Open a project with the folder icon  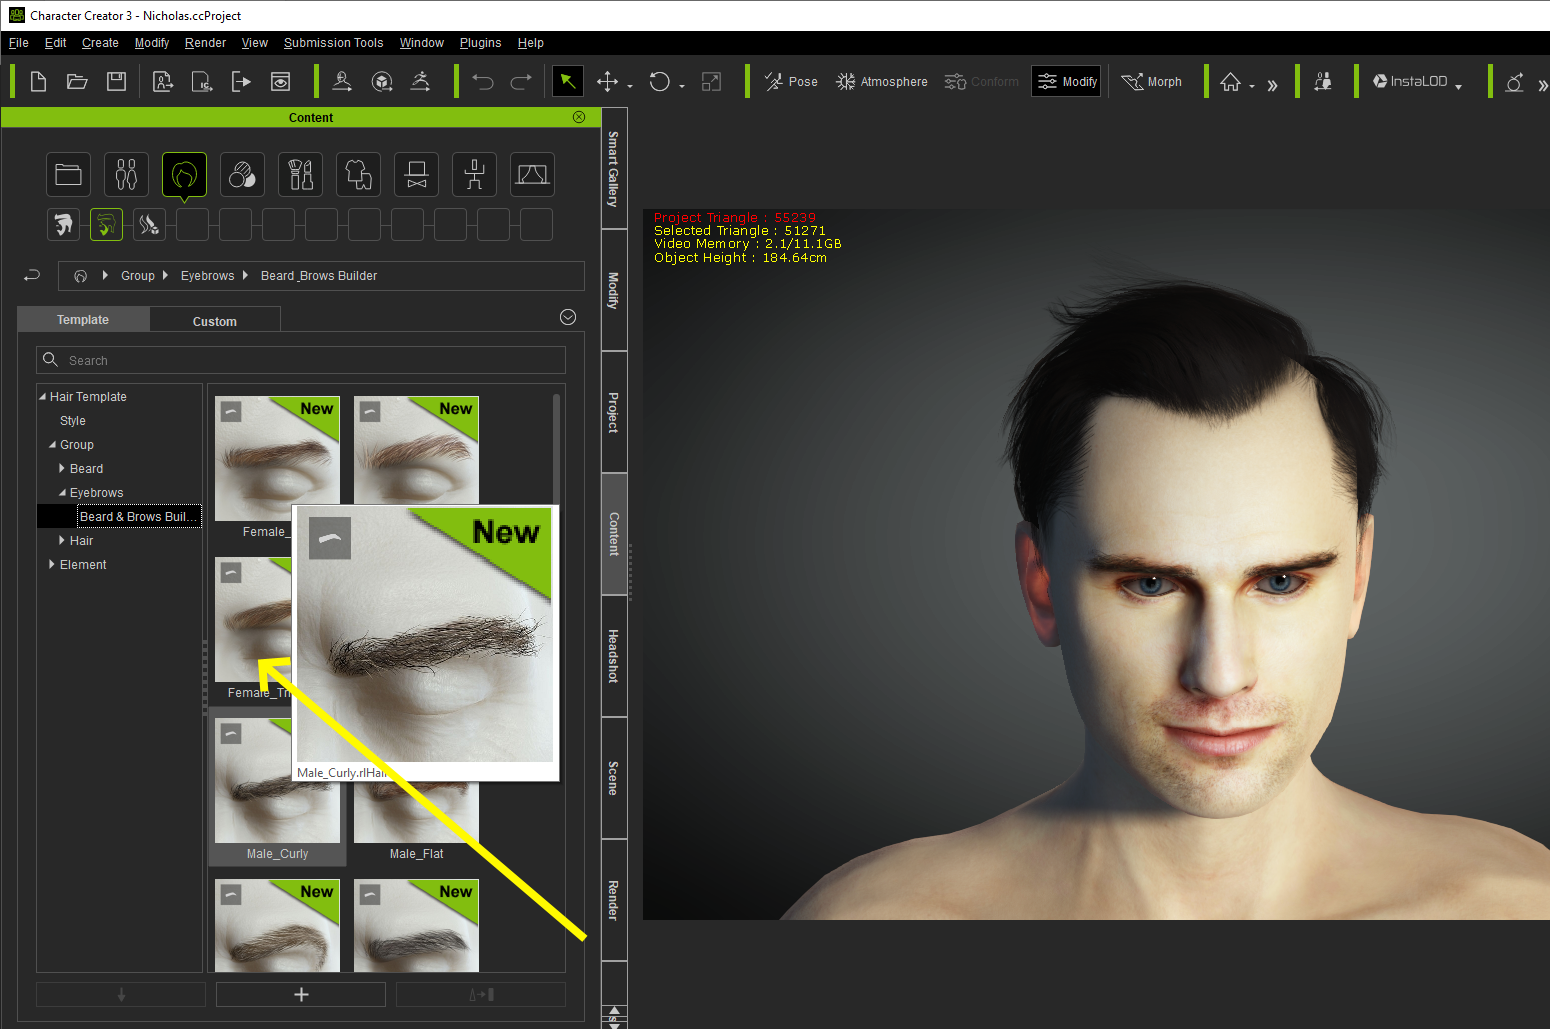coord(77,82)
